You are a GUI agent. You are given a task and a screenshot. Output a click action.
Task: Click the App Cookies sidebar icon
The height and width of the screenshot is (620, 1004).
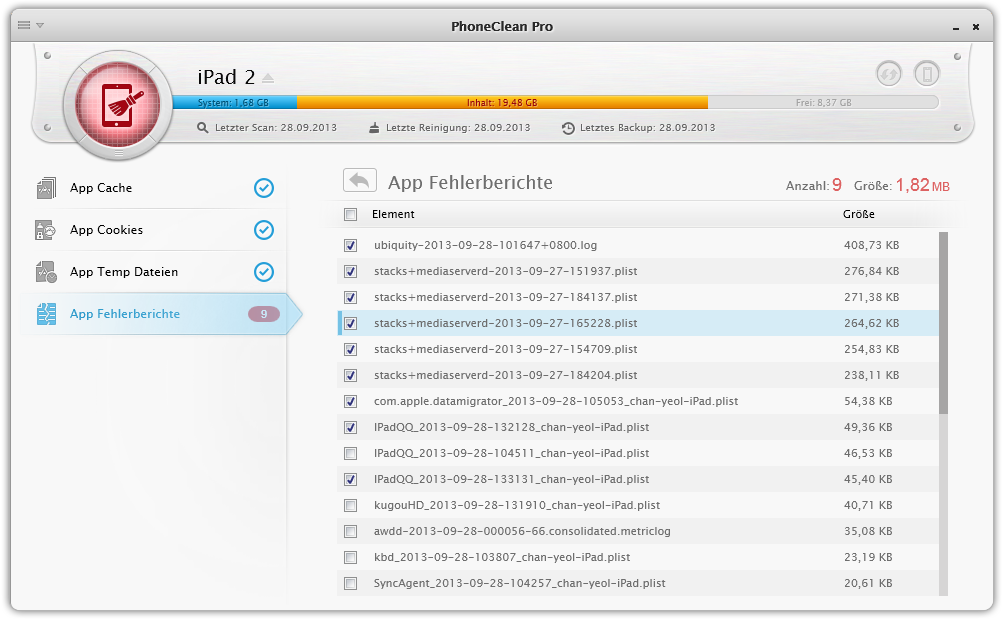coord(46,230)
